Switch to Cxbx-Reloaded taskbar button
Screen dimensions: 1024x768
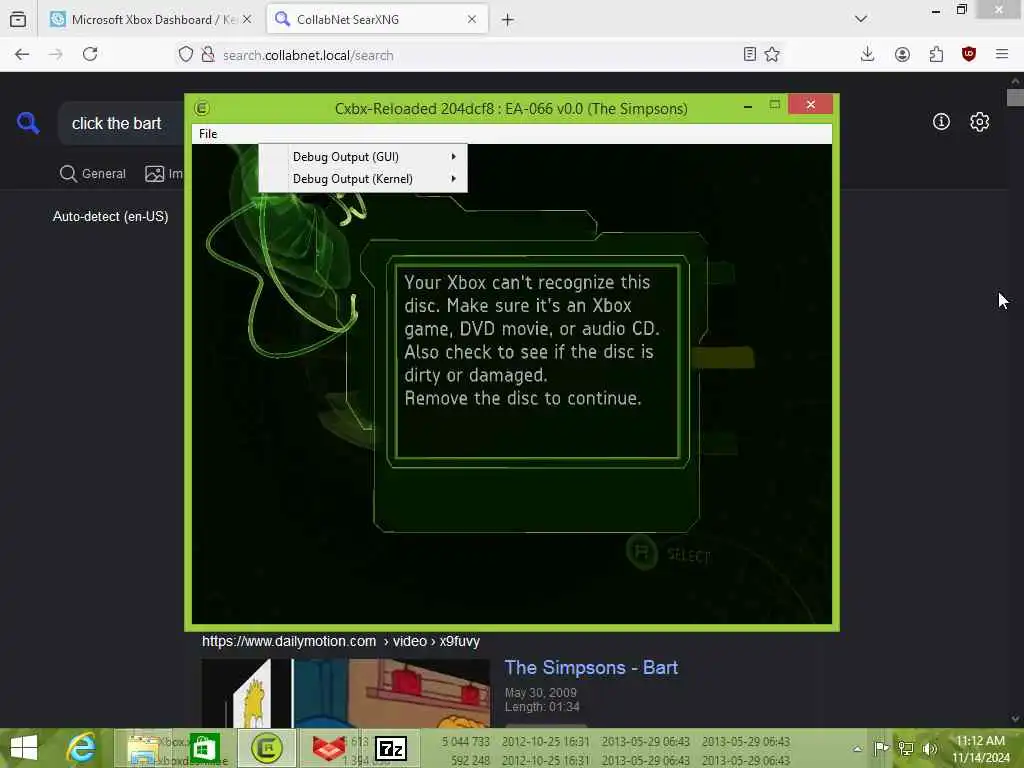(x=266, y=748)
